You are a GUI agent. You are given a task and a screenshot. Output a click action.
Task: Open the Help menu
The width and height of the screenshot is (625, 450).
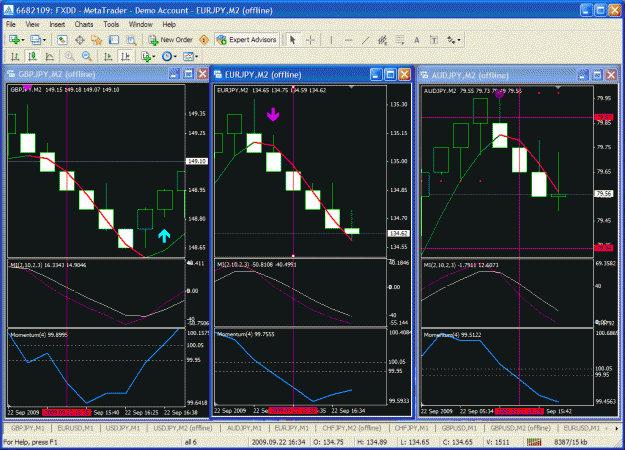169,24
